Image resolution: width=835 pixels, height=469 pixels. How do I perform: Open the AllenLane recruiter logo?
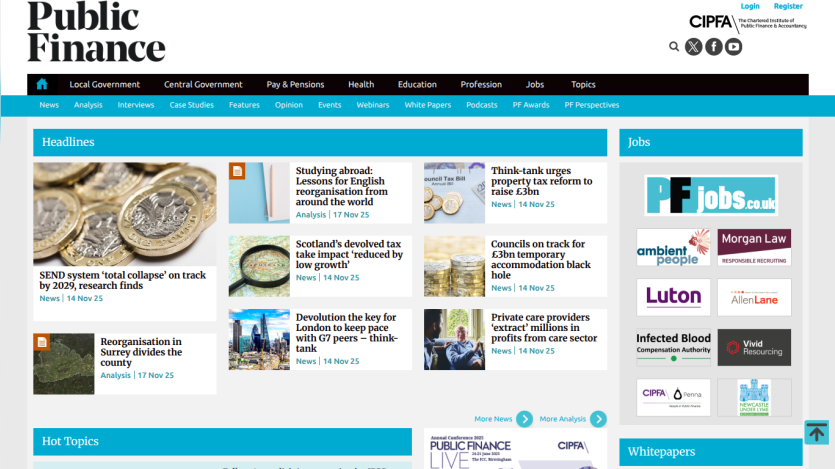coord(754,297)
